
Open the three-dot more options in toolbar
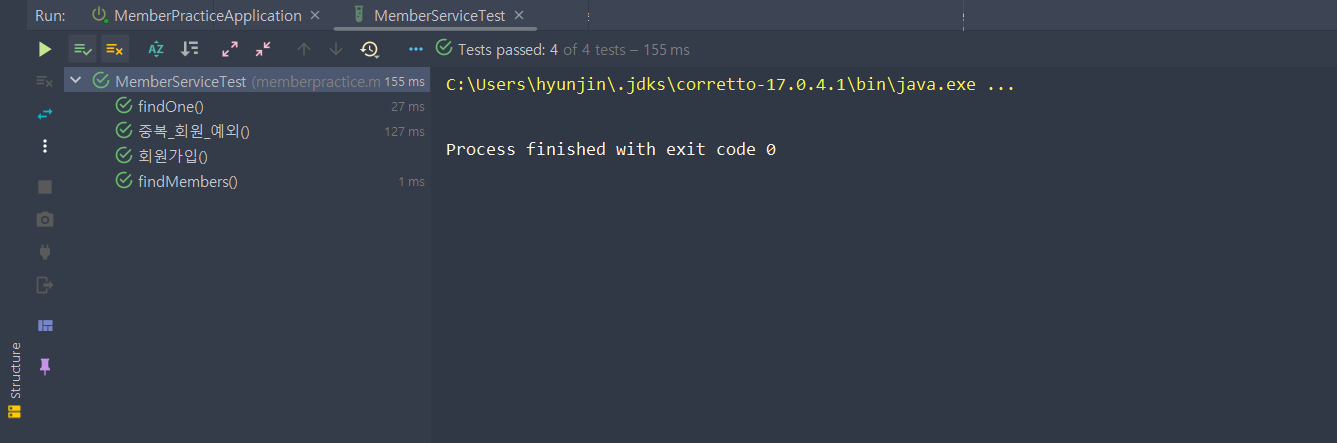point(416,49)
